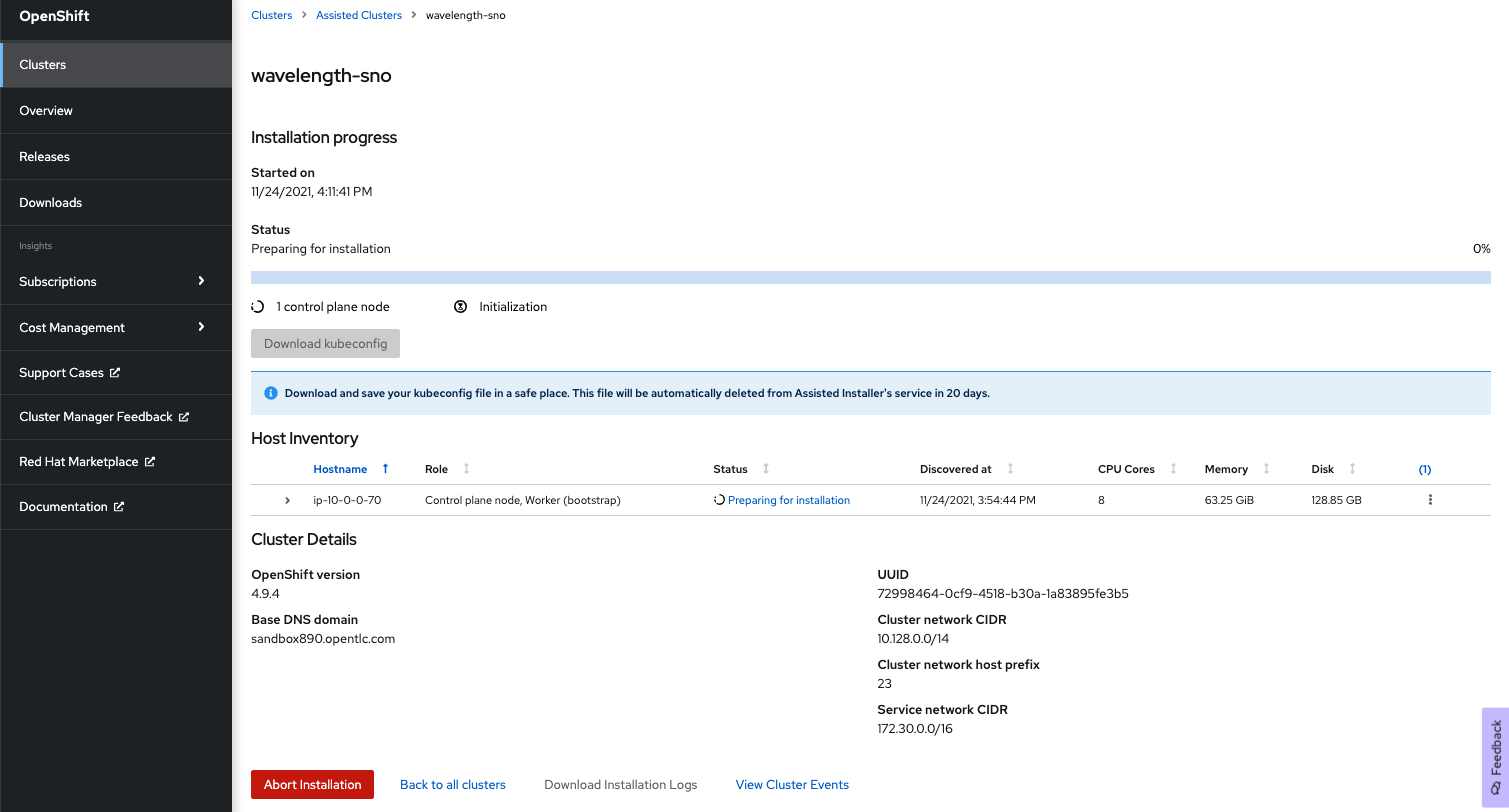Sort host inventory by Role
The height and width of the screenshot is (812, 1509).
466,469
